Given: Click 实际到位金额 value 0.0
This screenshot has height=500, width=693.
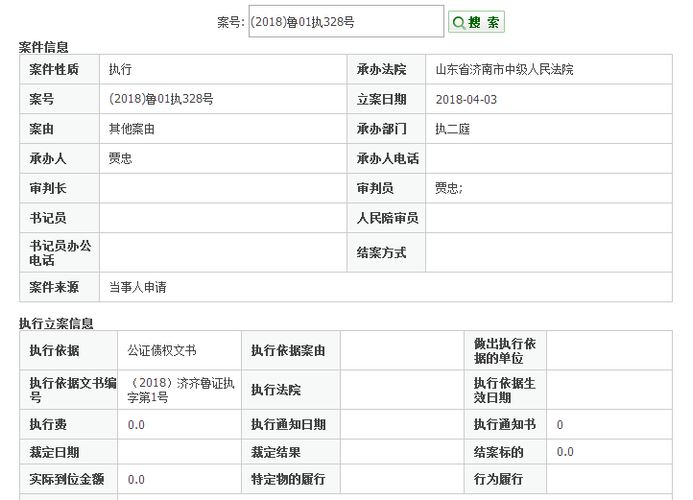Looking at the screenshot, I should (x=136, y=480).
